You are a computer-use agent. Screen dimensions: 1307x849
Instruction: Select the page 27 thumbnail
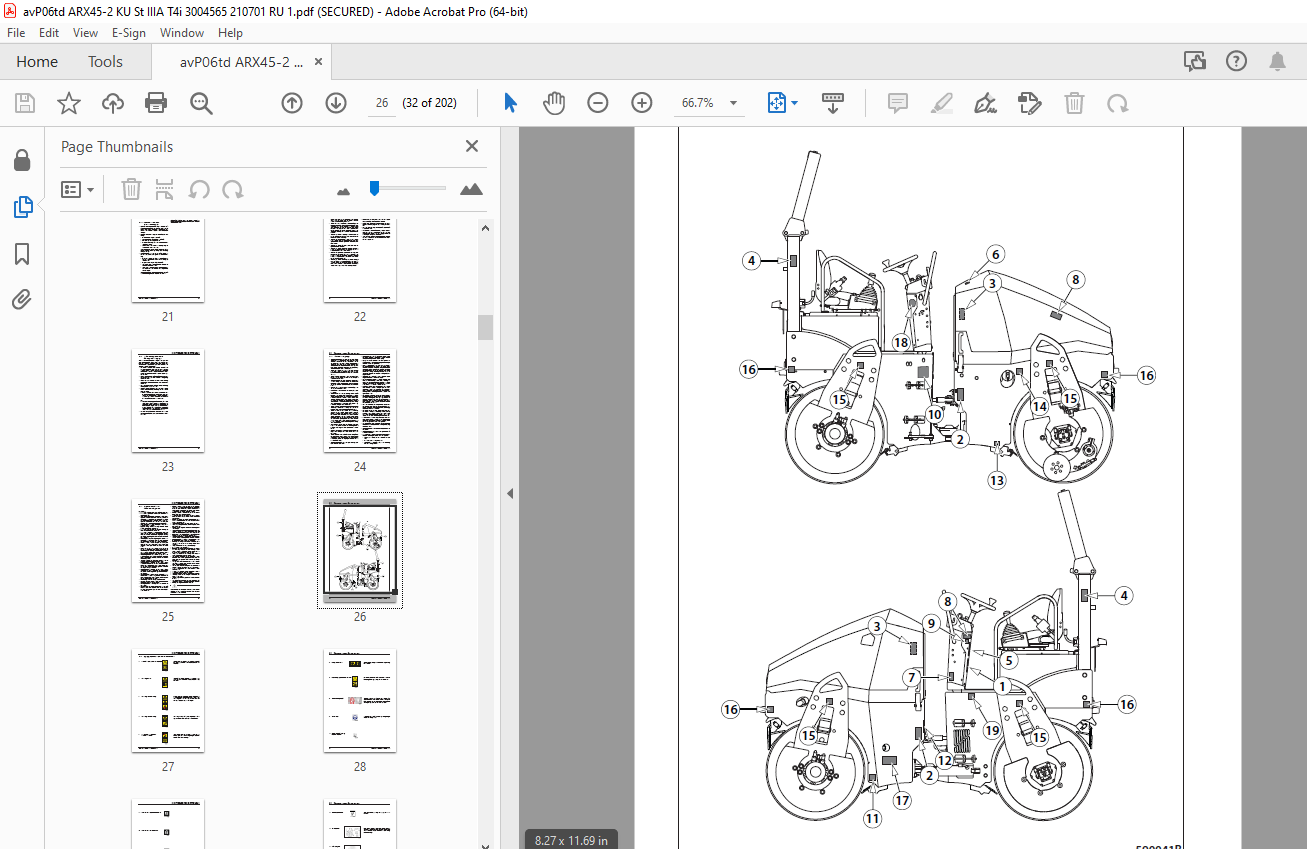coord(168,701)
